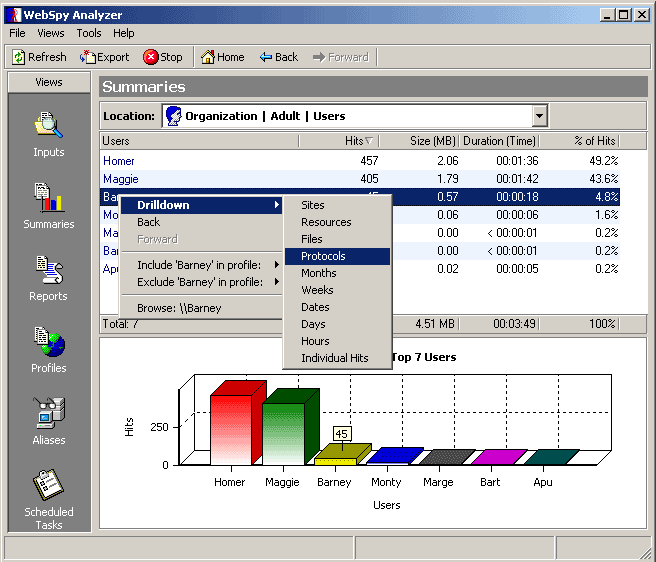This screenshot has width=656, height=562.
Task: Click the red Homer chart bar
Action: click(231, 429)
